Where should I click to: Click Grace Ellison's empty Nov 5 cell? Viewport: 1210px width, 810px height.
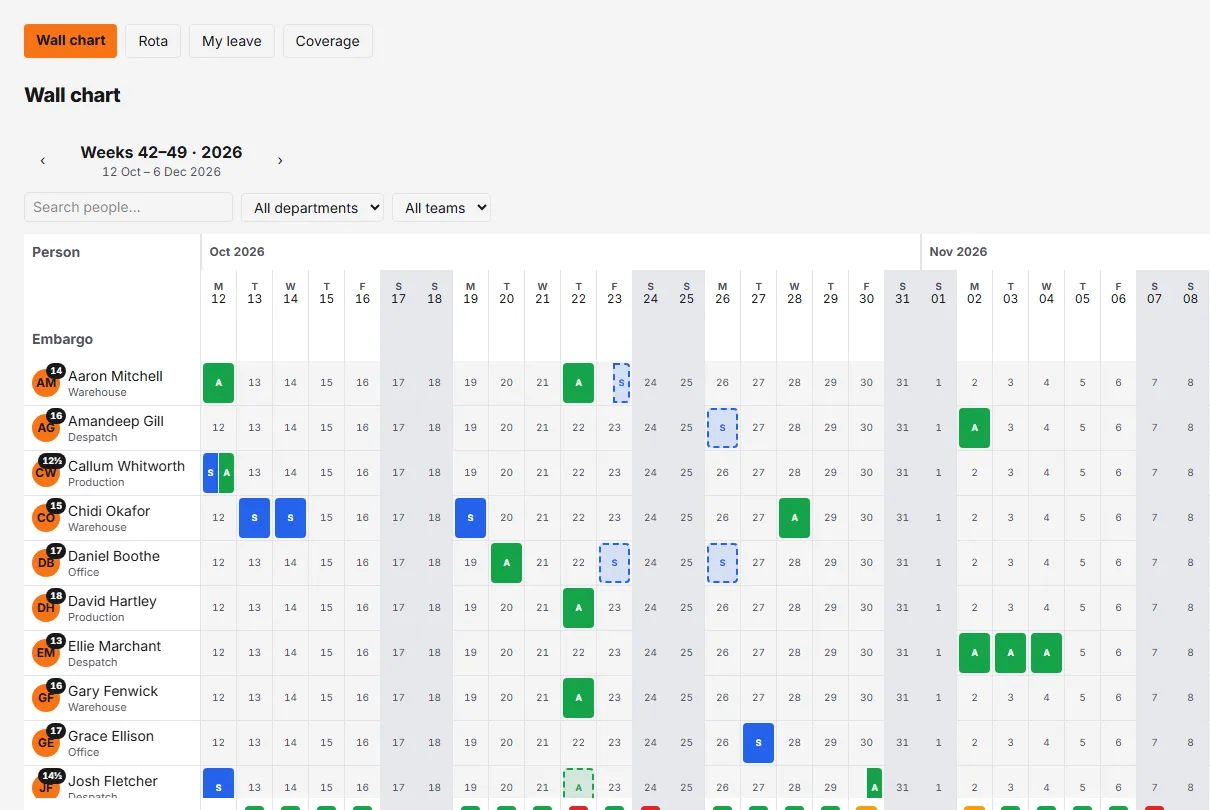tap(1083, 743)
